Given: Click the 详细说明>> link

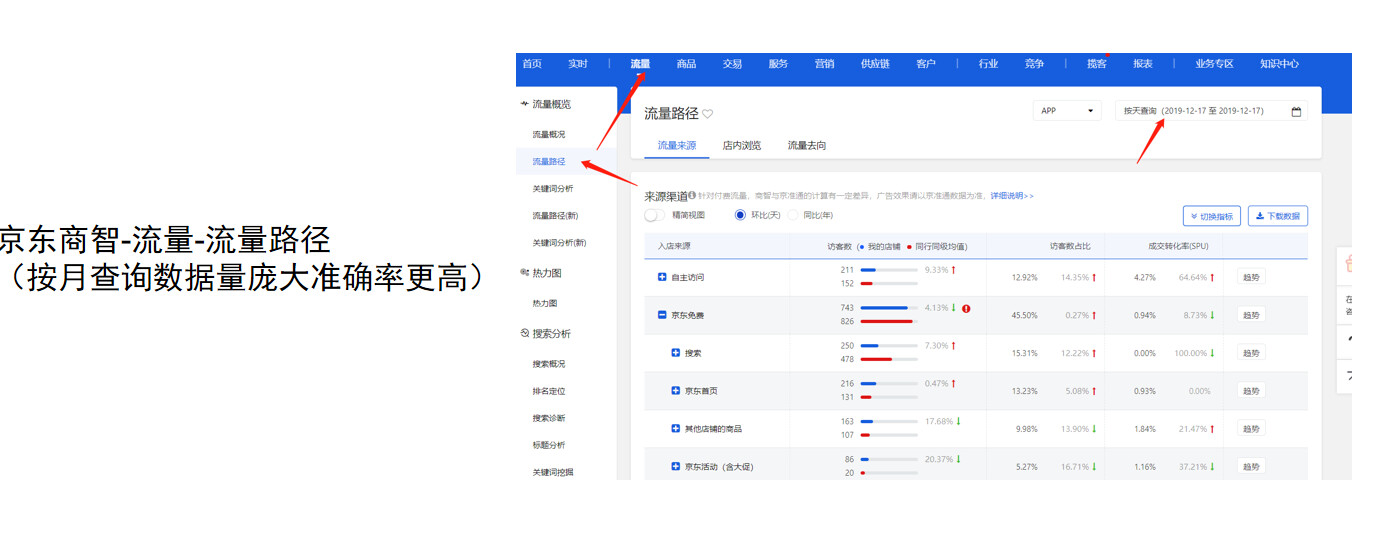Looking at the screenshot, I should [x=1011, y=196].
